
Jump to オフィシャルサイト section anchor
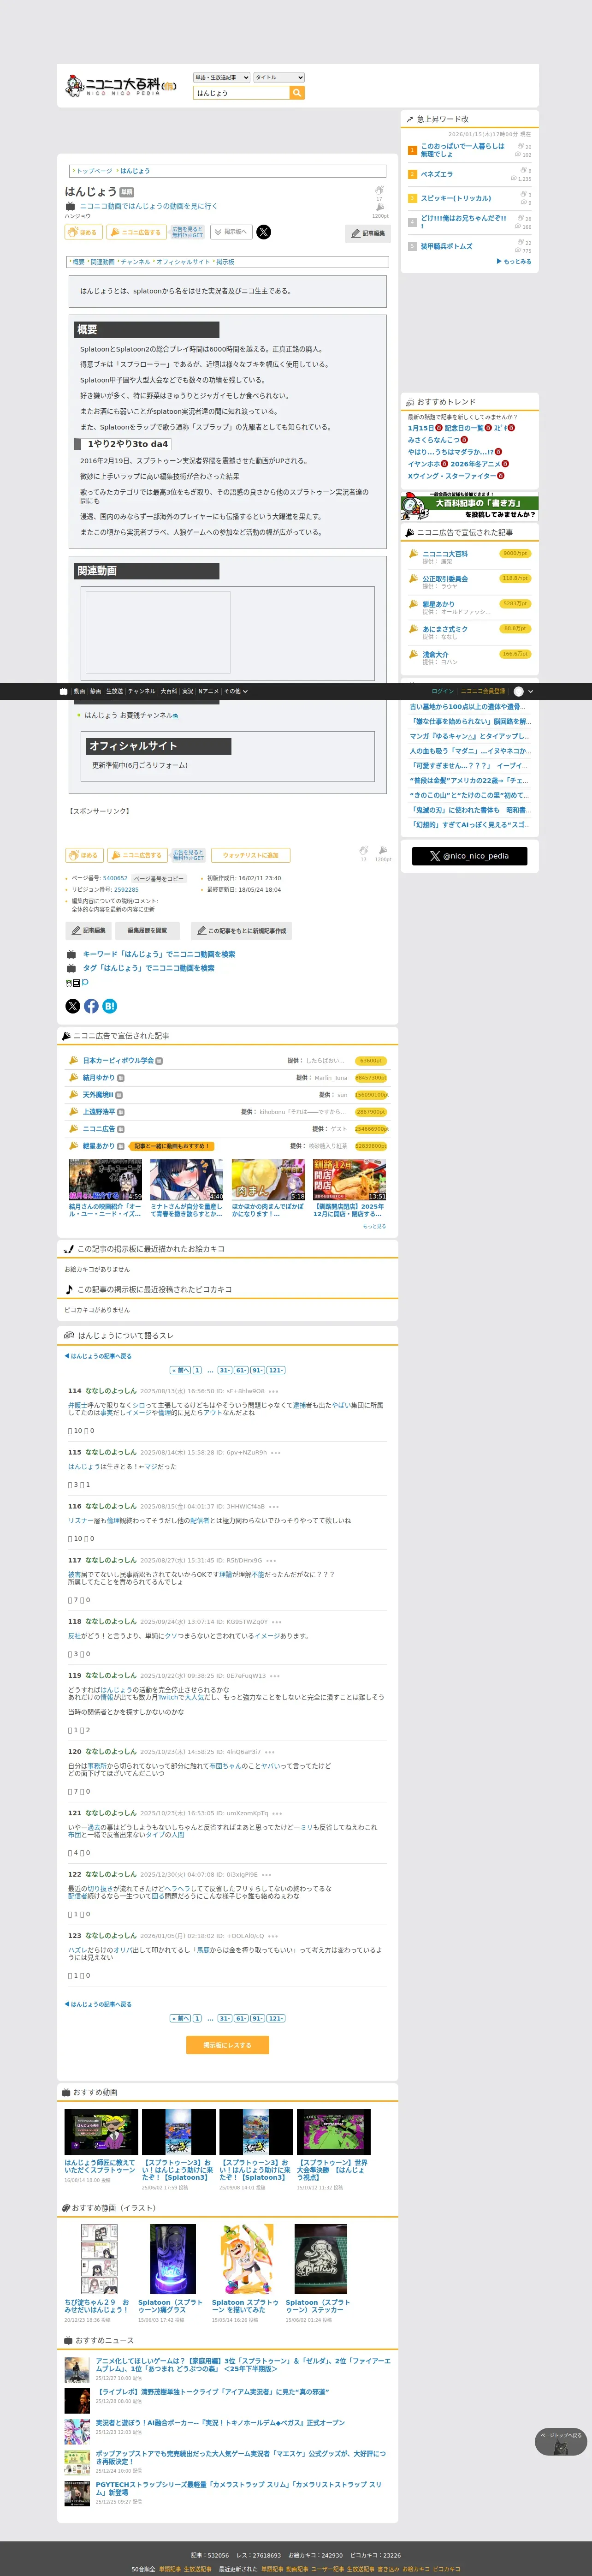point(183,262)
